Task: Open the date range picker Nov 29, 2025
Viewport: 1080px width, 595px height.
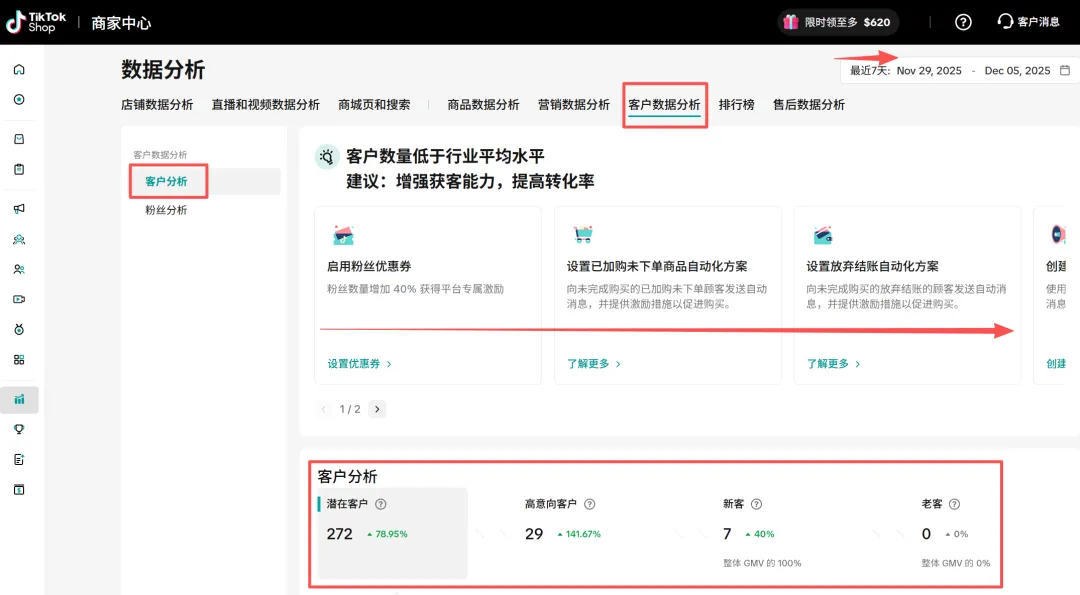Action: coord(928,71)
